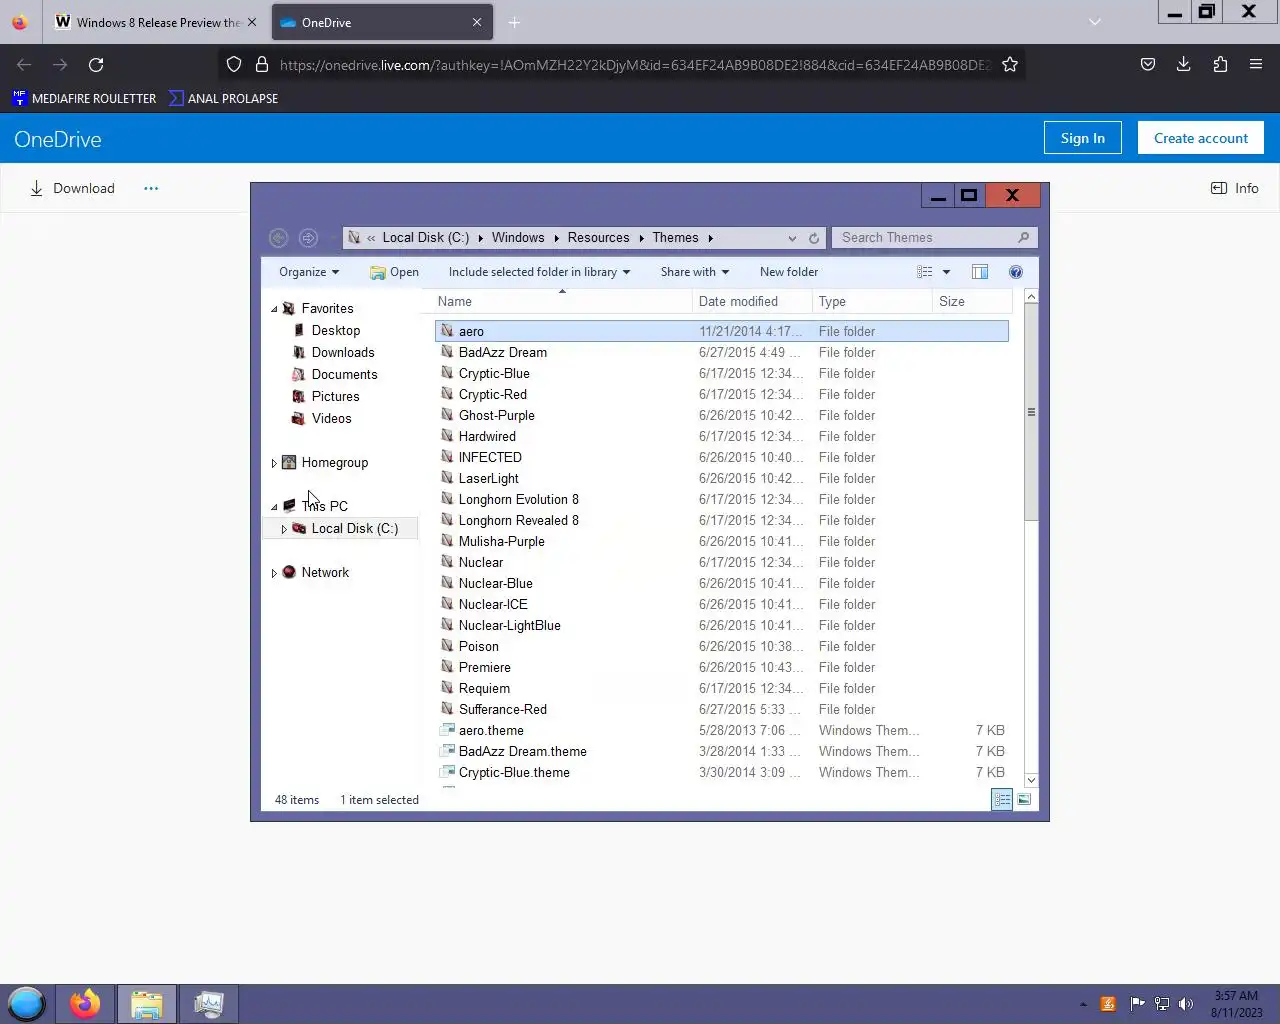The image size is (1280, 1024).
Task: Open the Firefox downloads panel
Action: tap(1184, 65)
